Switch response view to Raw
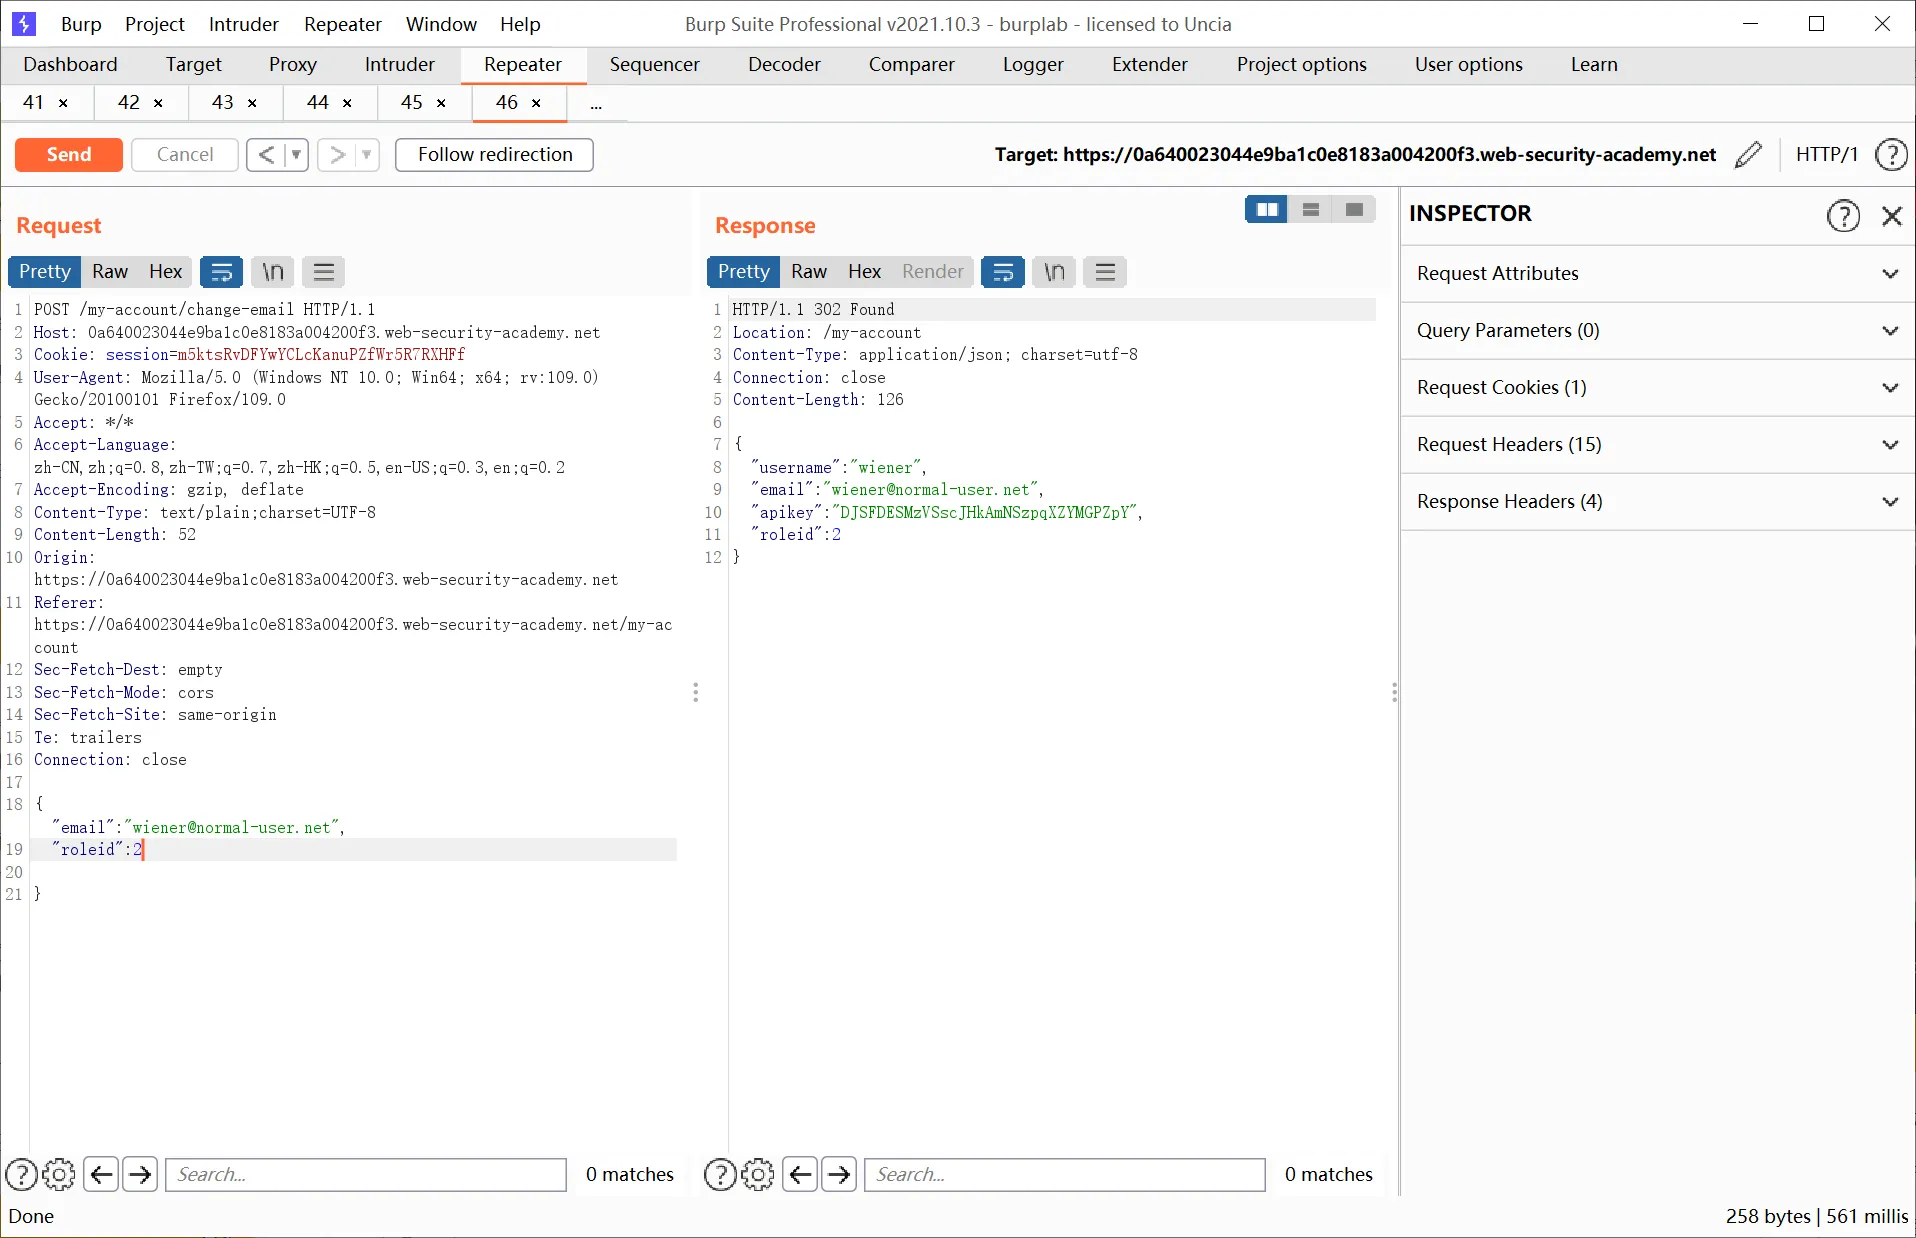This screenshot has width=1916, height=1238. 809,272
